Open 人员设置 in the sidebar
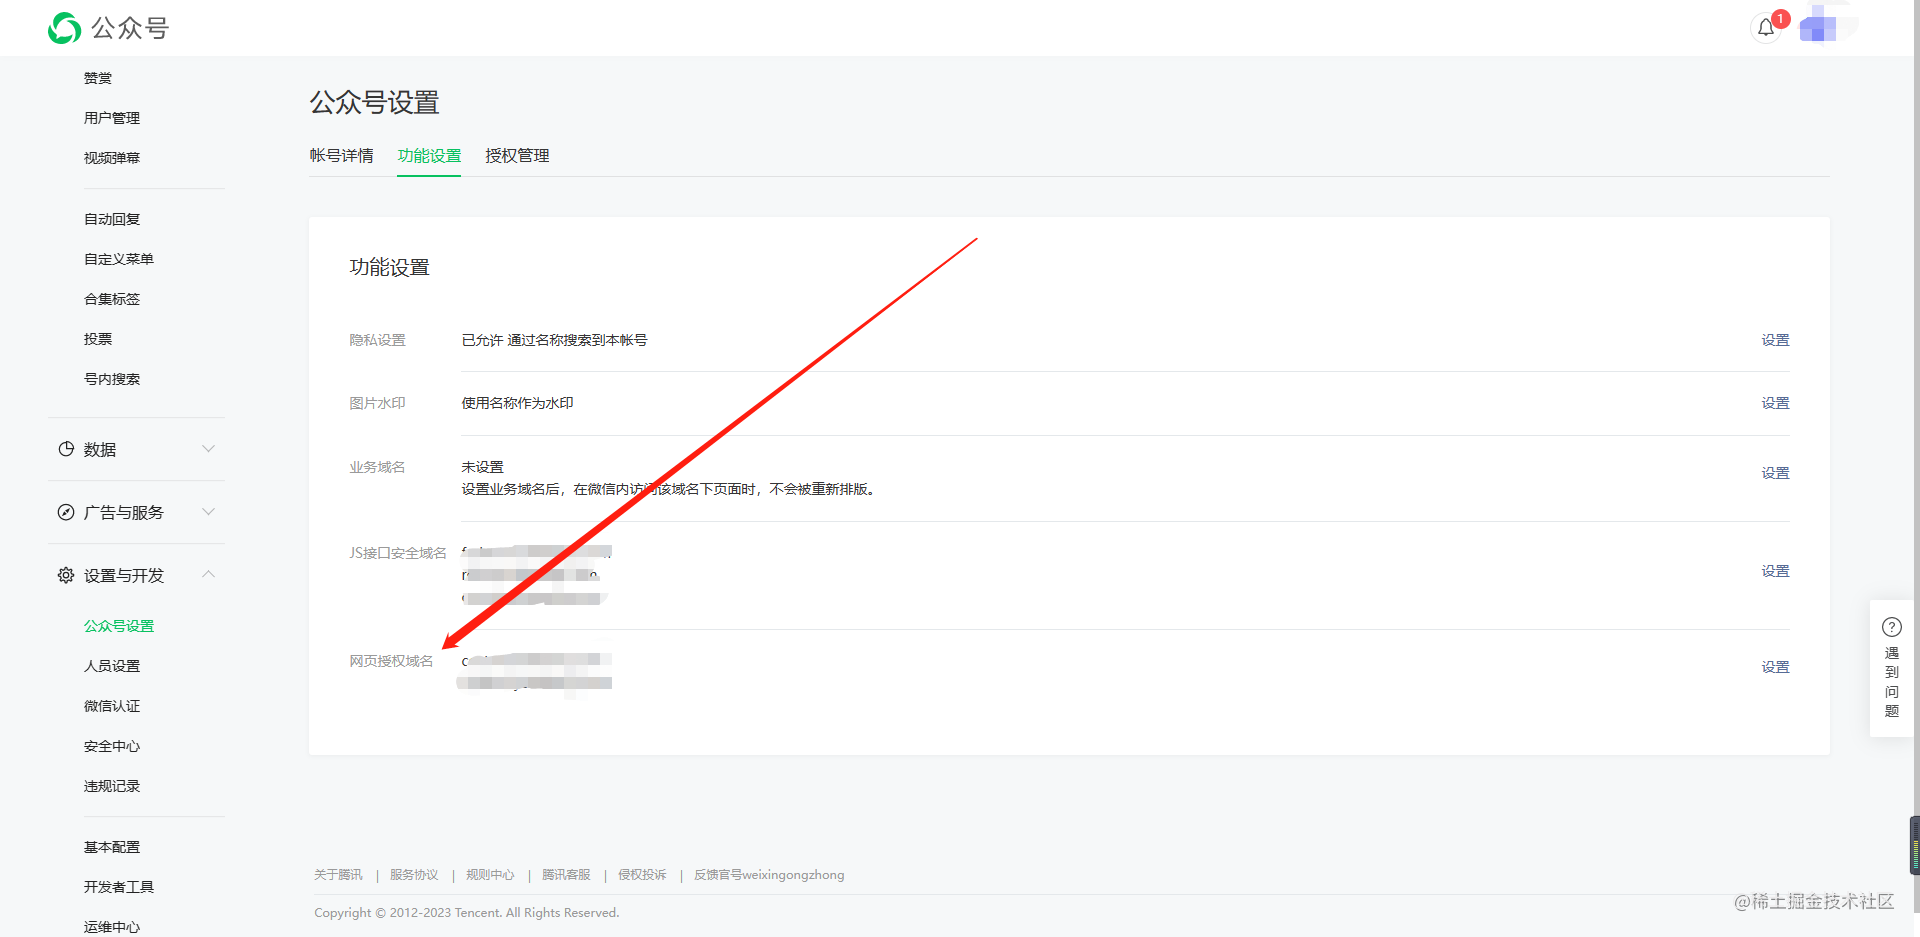The image size is (1920, 937). 112,666
